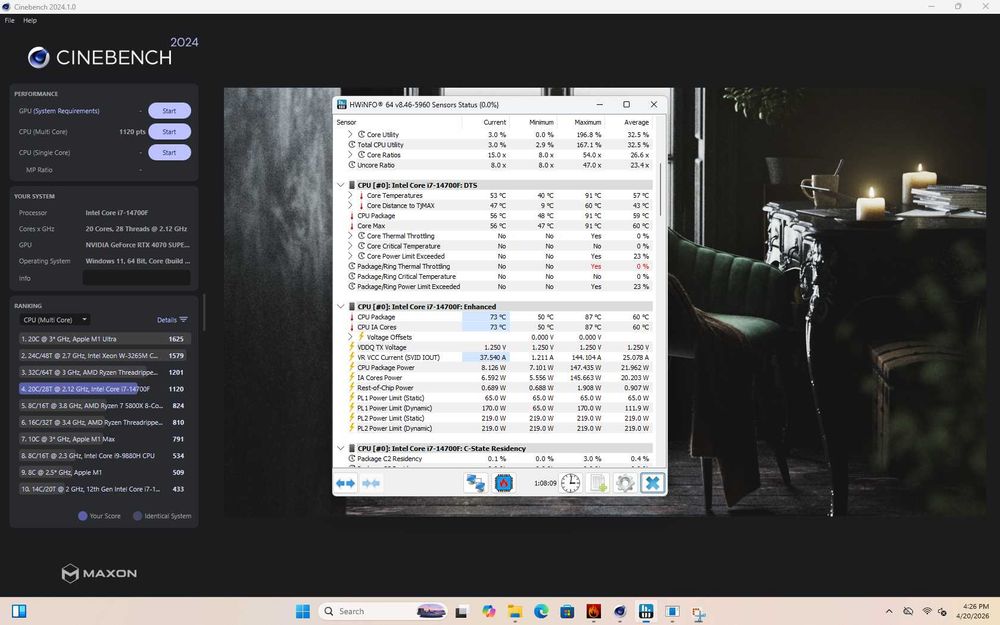This screenshot has height=625, width=1000.
Task: Launch Copilot from the taskbar
Action: [489, 611]
